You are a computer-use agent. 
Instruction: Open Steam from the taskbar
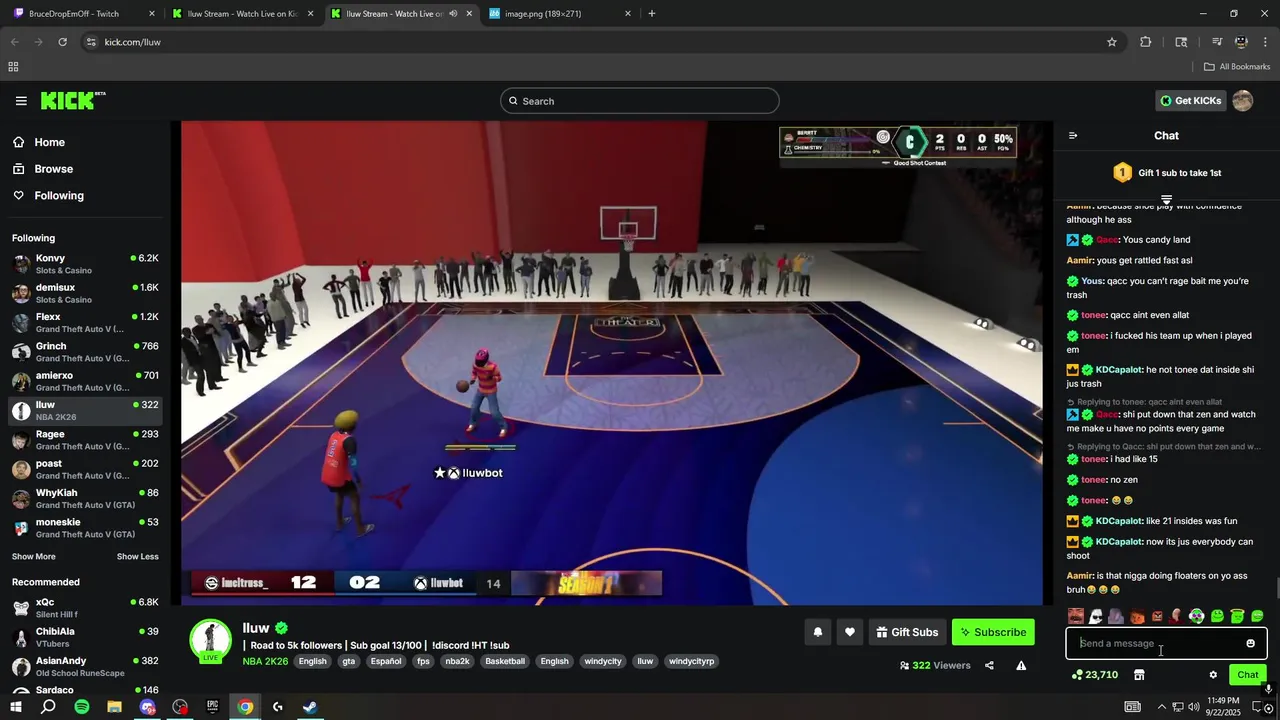(310, 707)
